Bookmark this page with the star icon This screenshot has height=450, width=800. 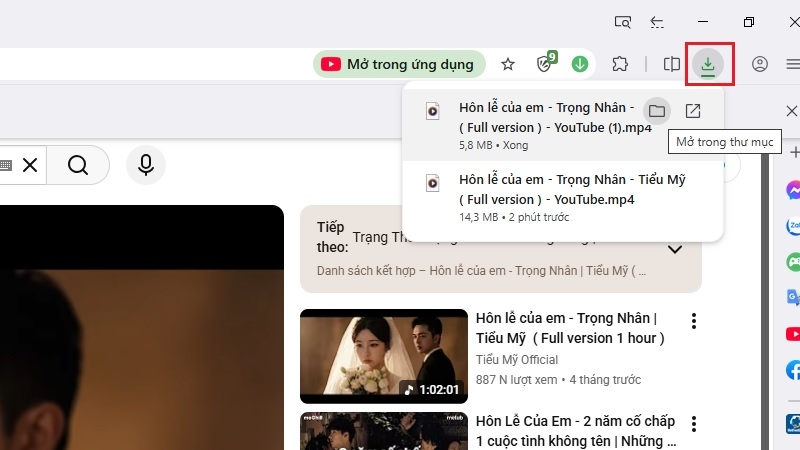pos(508,64)
